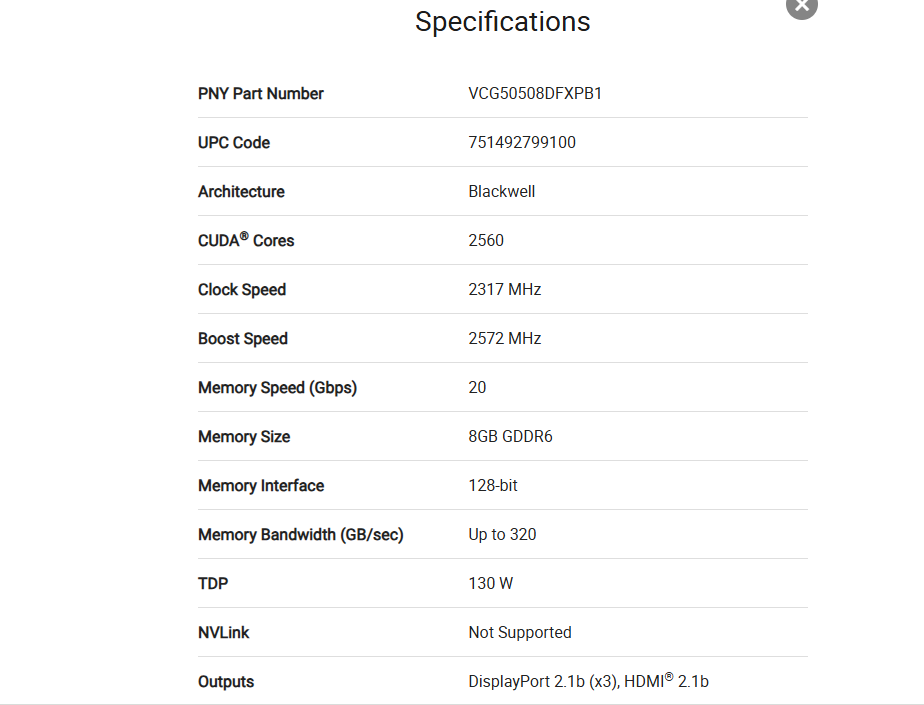Click the Outputs row label
This screenshot has width=924, height=705.
[226, 681]
